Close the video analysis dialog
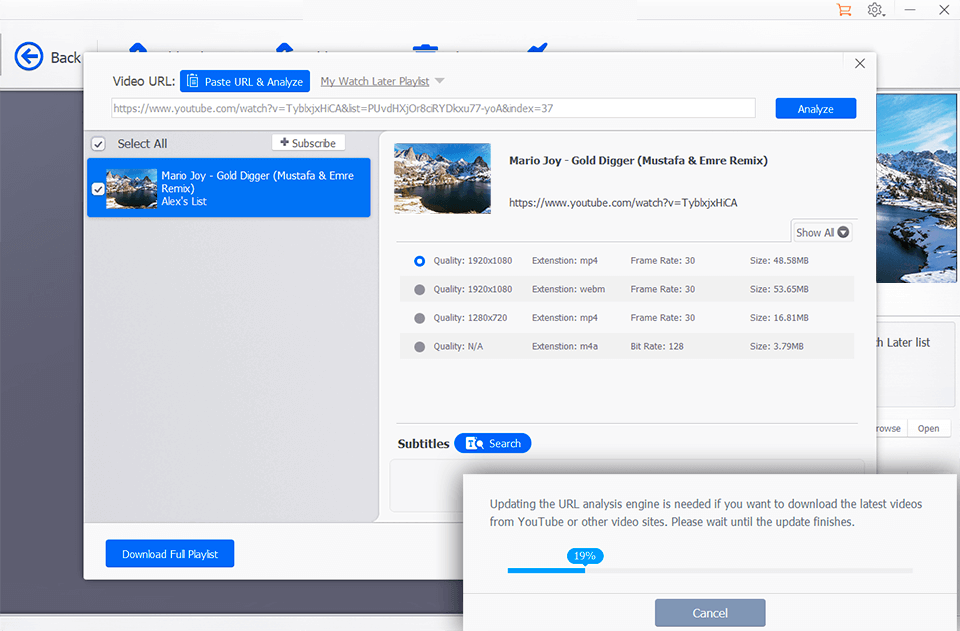Viewport: 960px width, 631px height. 859,64
